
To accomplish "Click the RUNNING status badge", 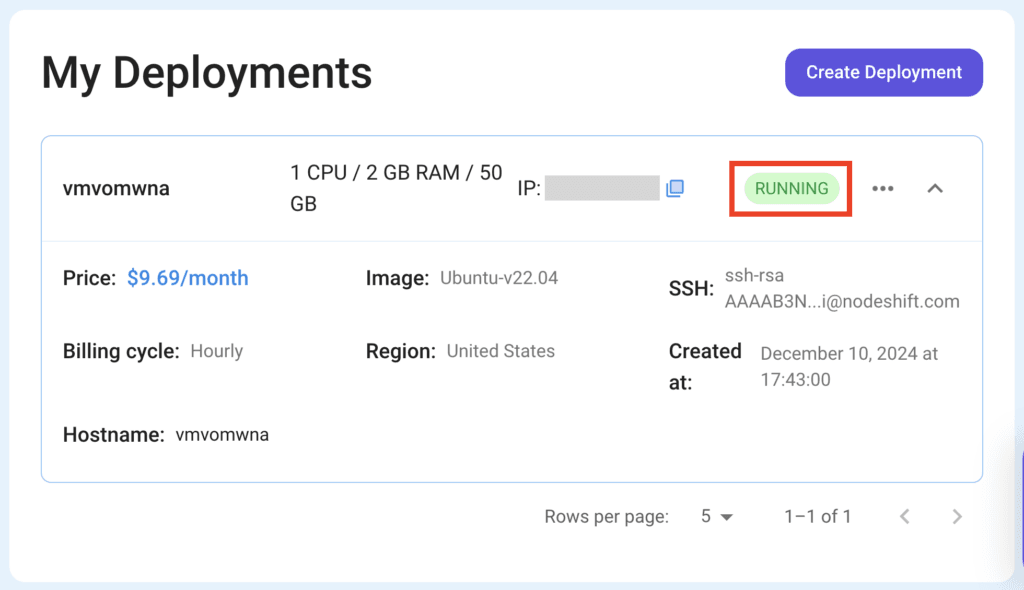I will click(791, 188).
